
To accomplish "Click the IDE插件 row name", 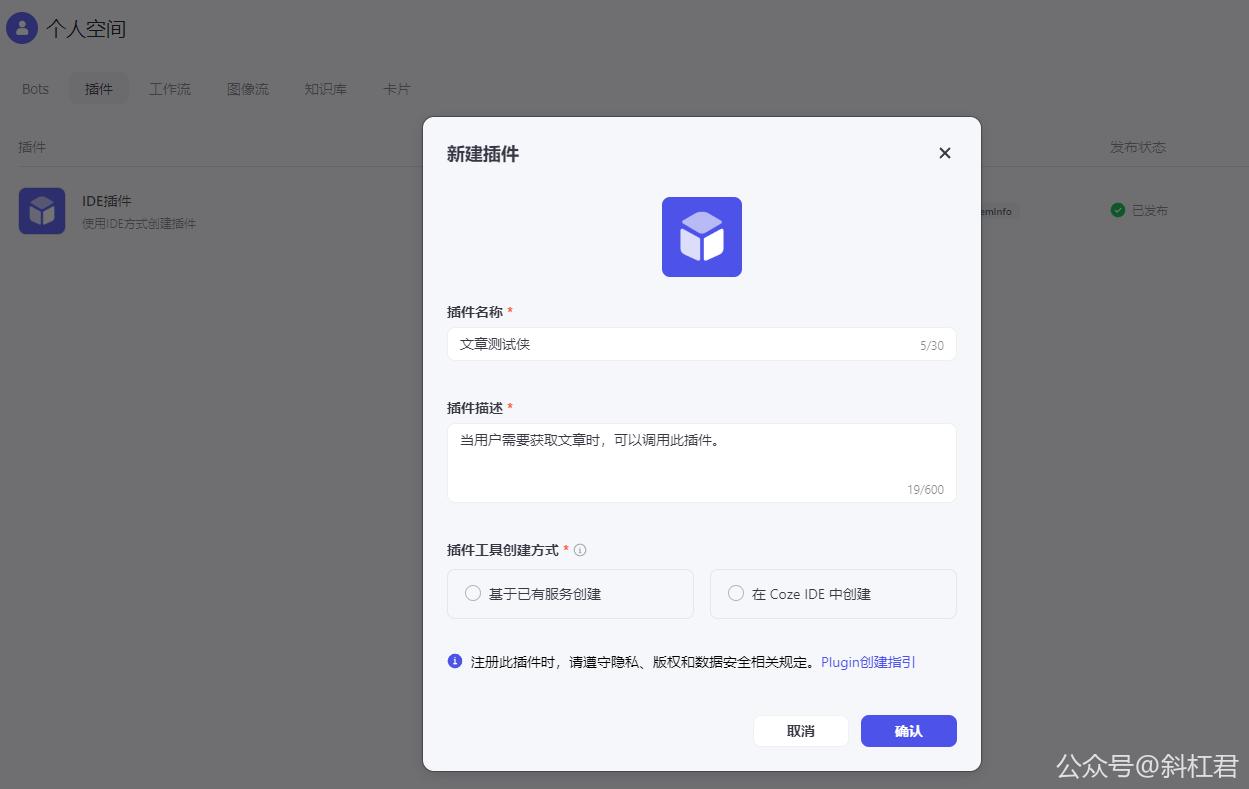I will click(107, 201).
